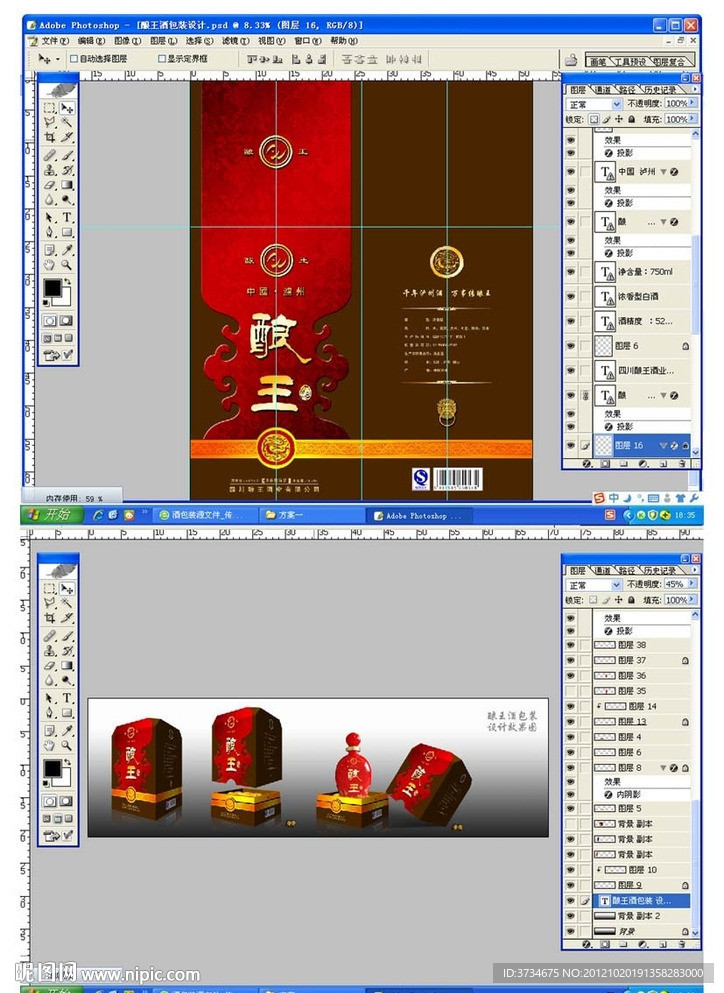Screen dimensions: 724x993
Task: Toggle visibility of the 四川酿王酒业 layer
Action: [571, 370]
